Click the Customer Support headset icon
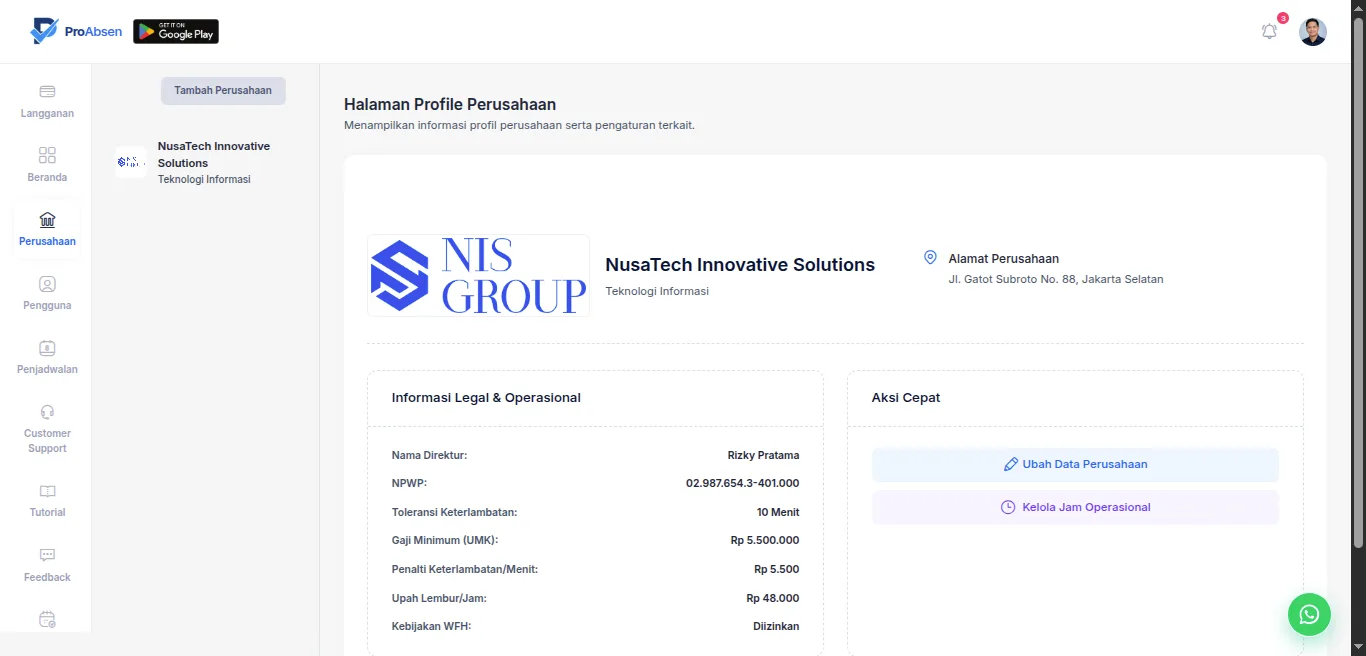The height and width of the screenshot is (656, 1366). [x=47, y=412]
